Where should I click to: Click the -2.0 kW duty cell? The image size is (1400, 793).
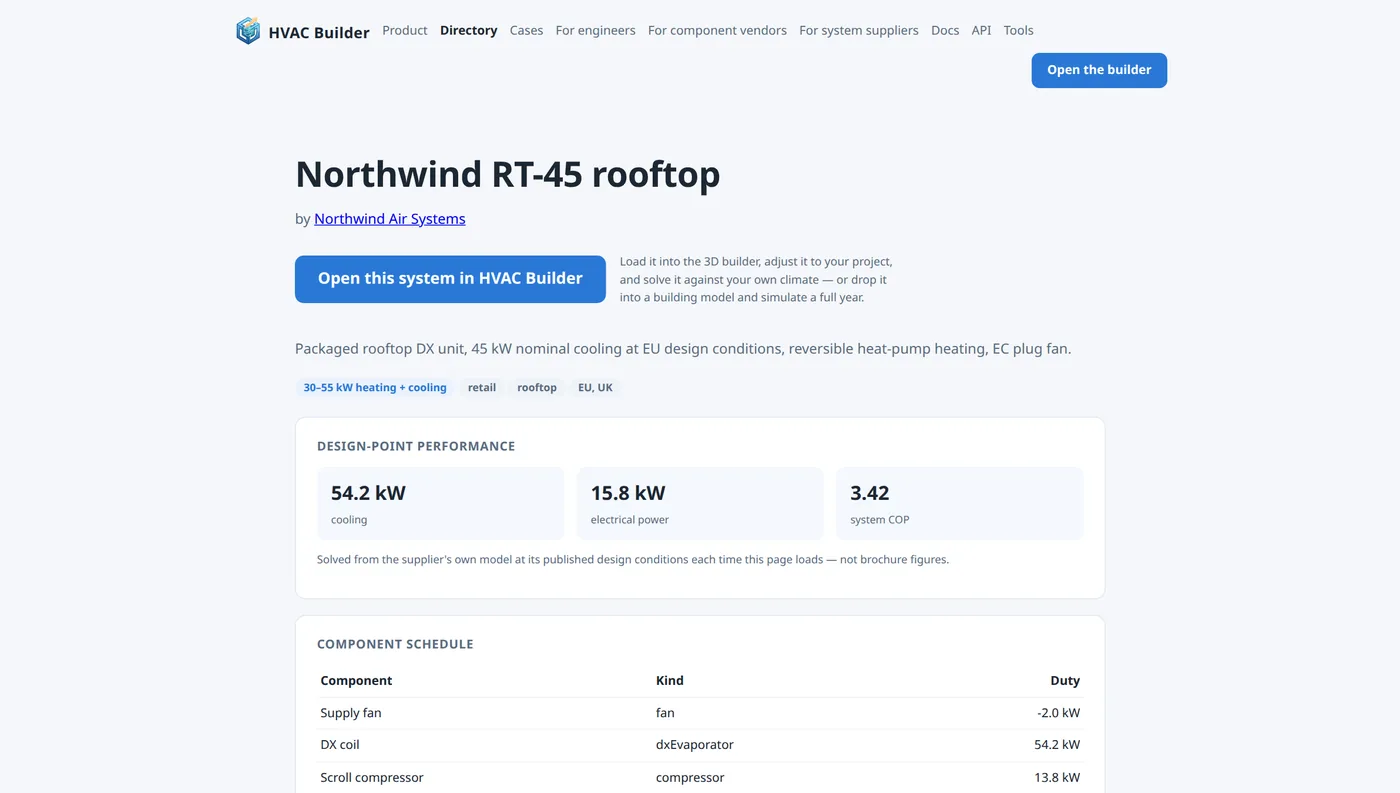coord(1059,713)
